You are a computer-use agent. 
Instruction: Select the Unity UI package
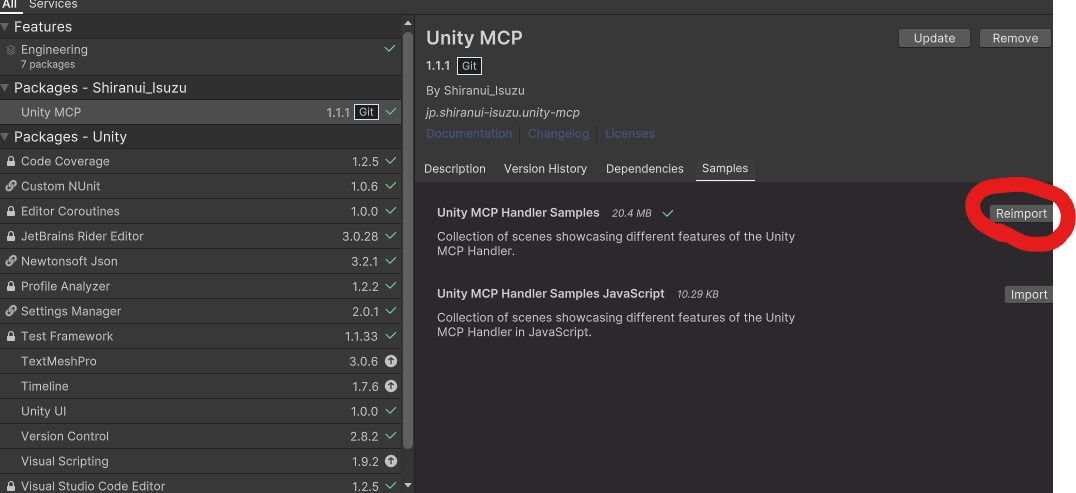[200, 411]
